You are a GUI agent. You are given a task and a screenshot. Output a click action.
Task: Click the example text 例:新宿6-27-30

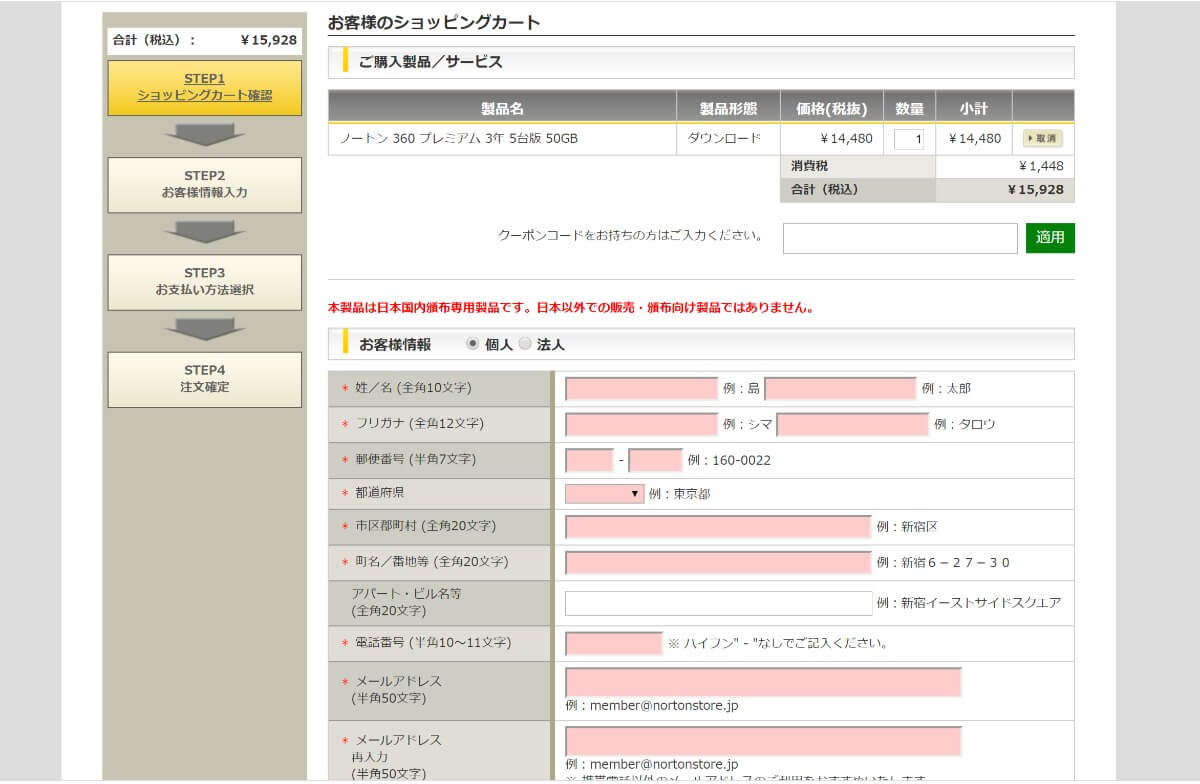[x=943, y=563]
